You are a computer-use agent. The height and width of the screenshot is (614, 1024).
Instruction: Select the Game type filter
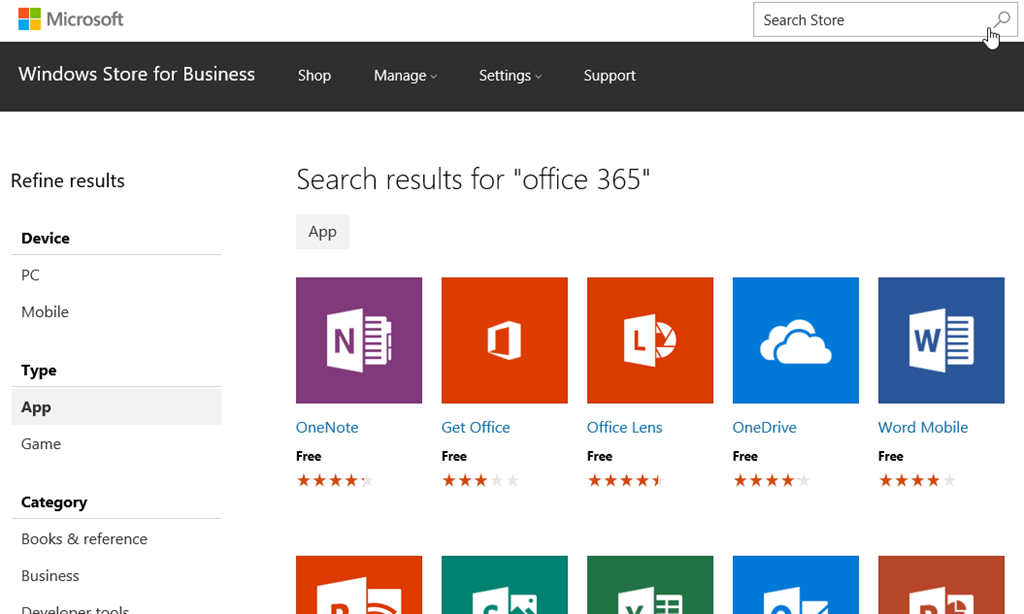(x=41, y=444)
